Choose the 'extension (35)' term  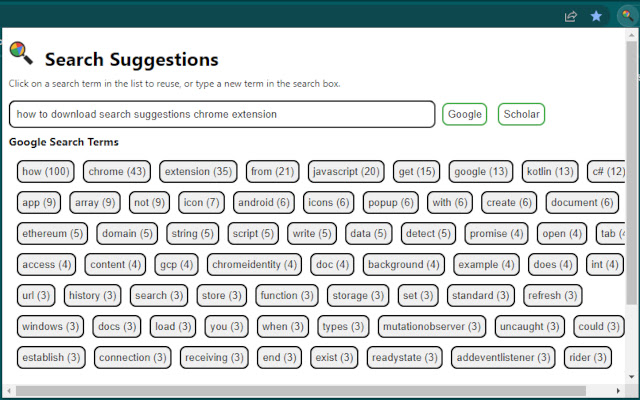pos(198,171)
